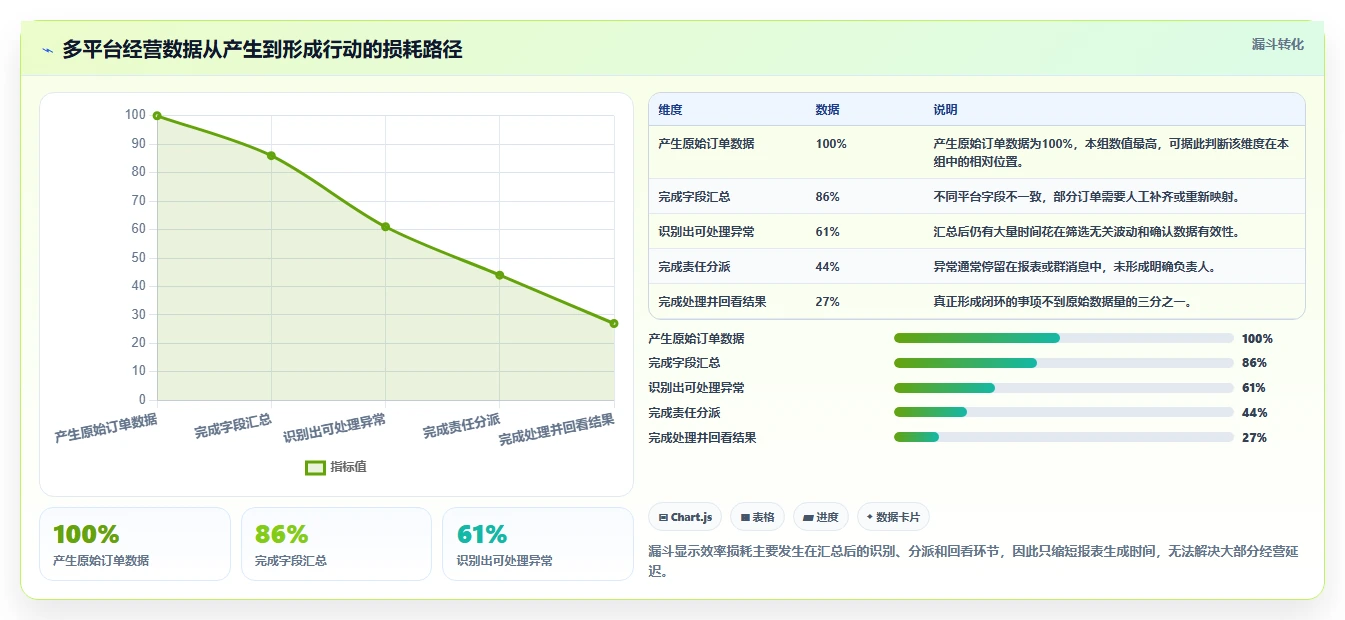Click the 86% value in table
The height and width of the screenshot is (620, 1345).
tap(827, 197)
